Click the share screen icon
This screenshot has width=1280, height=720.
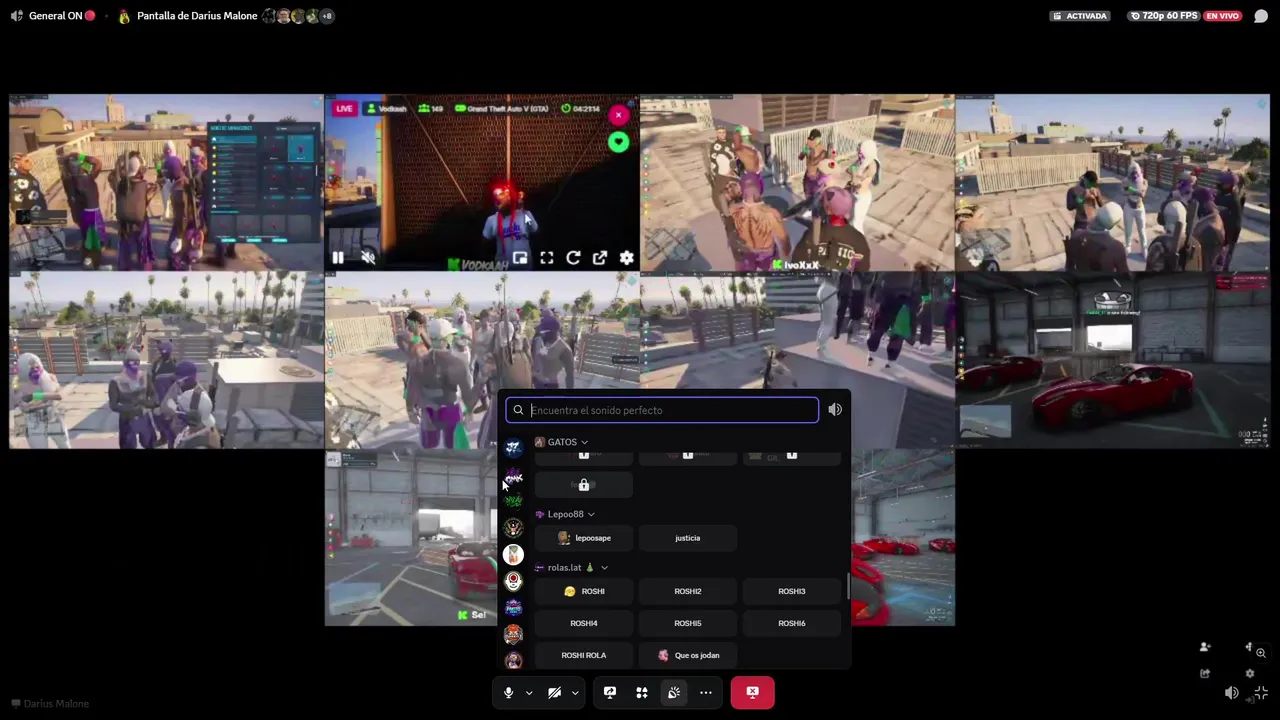(610, 692)
